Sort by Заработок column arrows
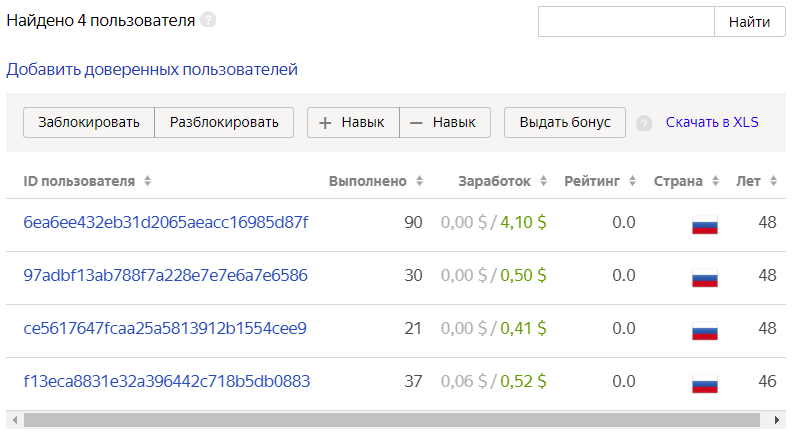The height and width of the screenshot is (435, 792). (544, 181)
